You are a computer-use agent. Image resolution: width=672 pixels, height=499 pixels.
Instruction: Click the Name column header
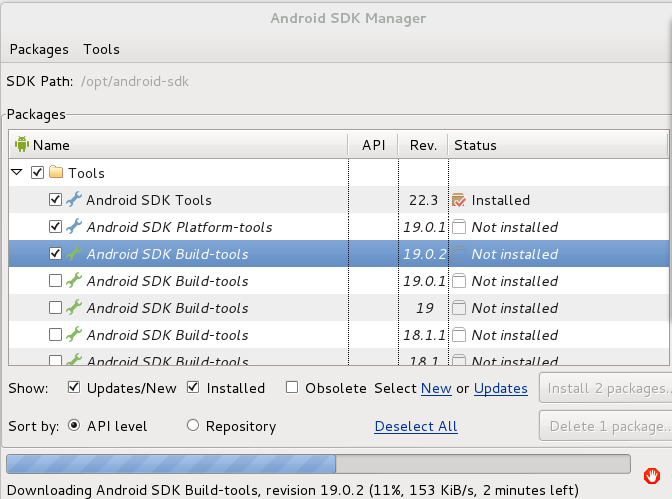coord(178,145)
